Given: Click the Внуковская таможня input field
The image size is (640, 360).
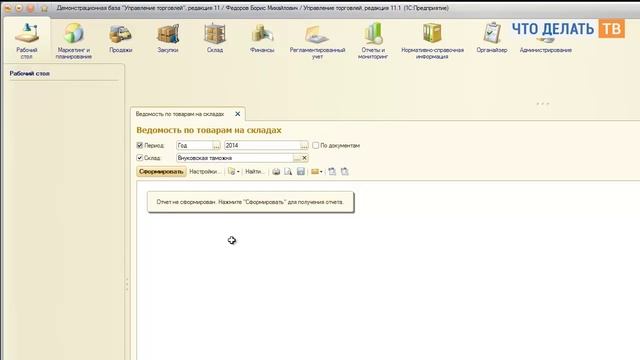Looking at the screenshot, I should (235, 158).
